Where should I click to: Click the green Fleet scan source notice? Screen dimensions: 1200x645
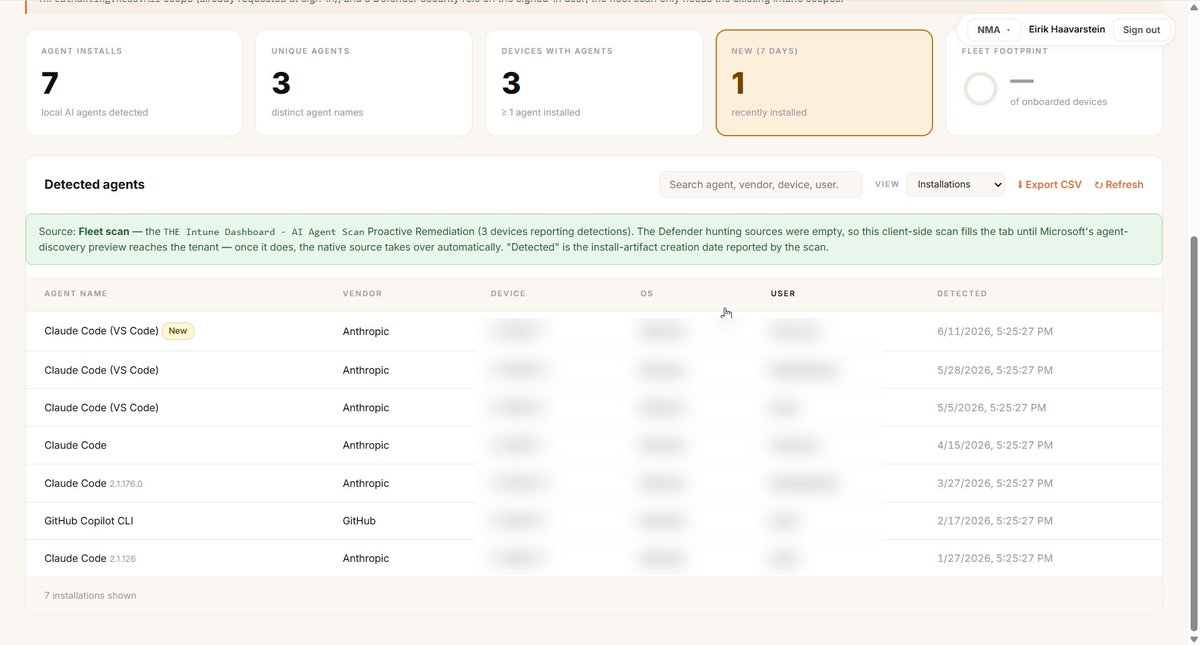(594, 239)
